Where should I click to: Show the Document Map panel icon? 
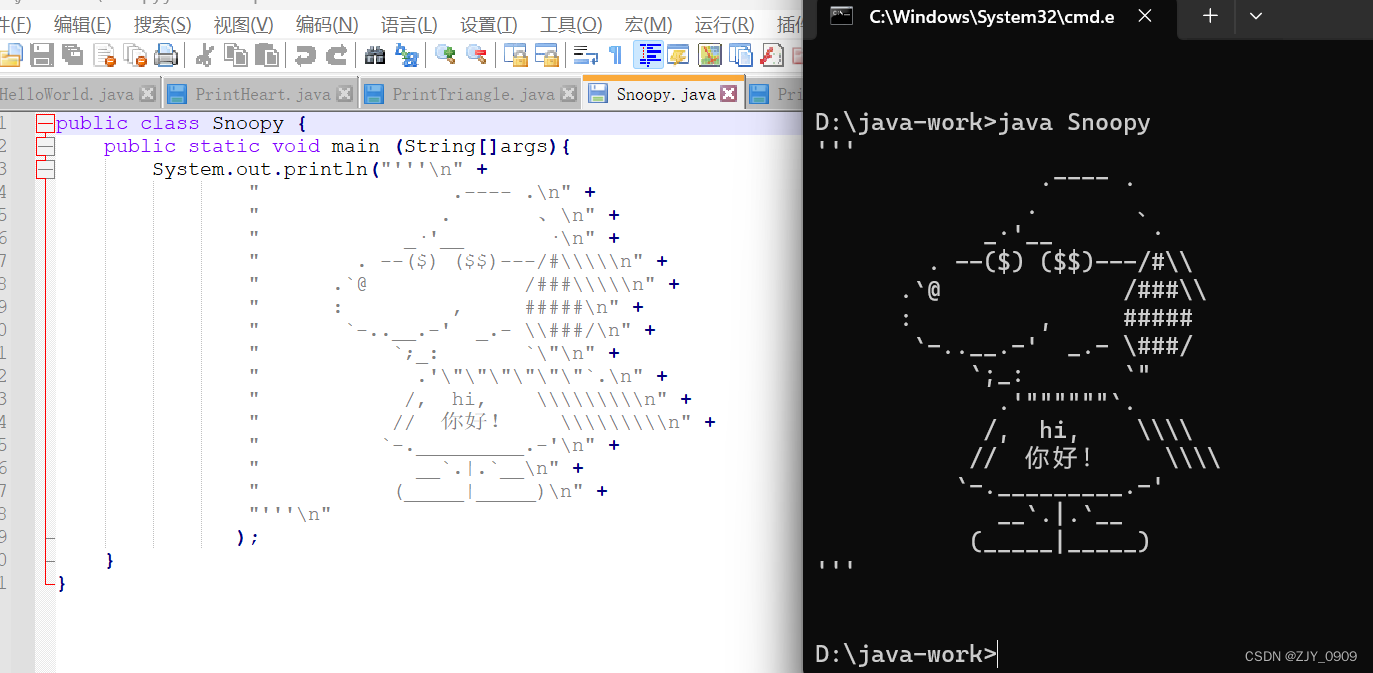(710, 55)
